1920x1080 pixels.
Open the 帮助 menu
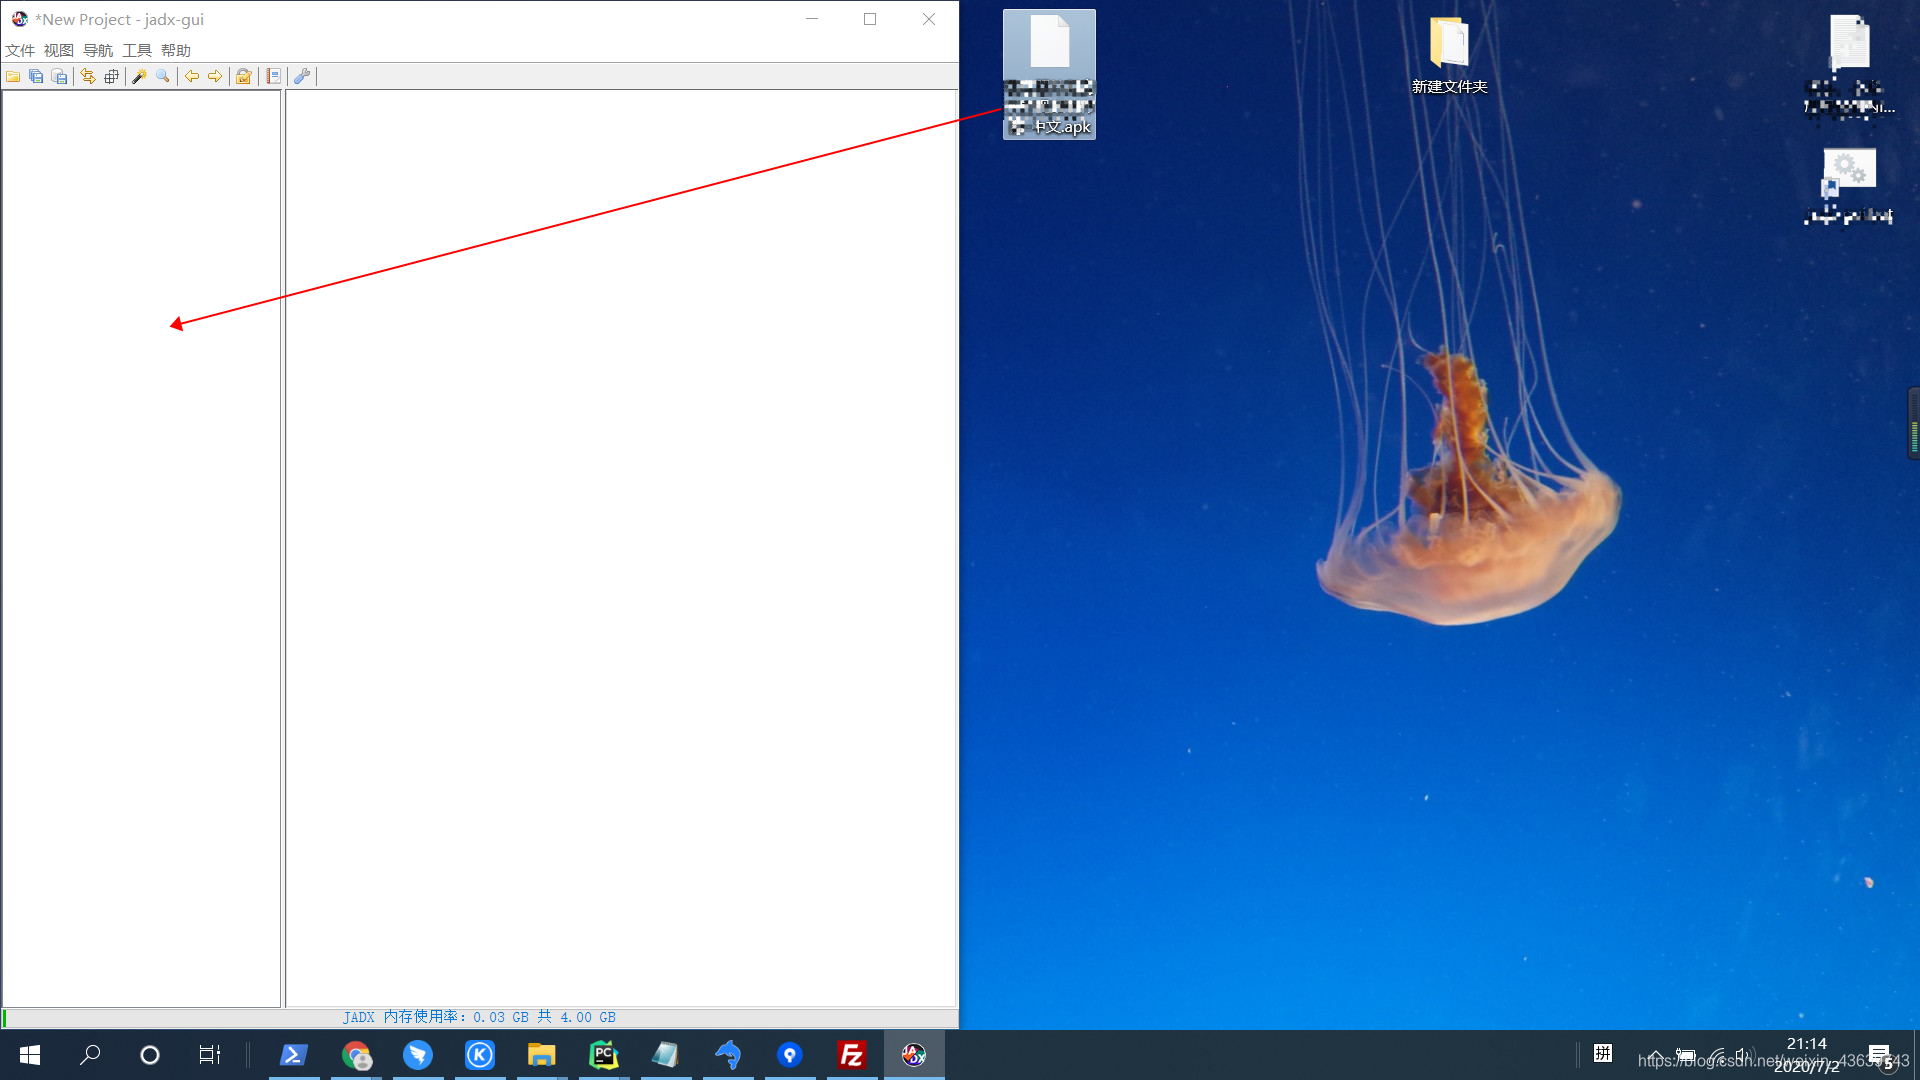click(x=176, y=51)
